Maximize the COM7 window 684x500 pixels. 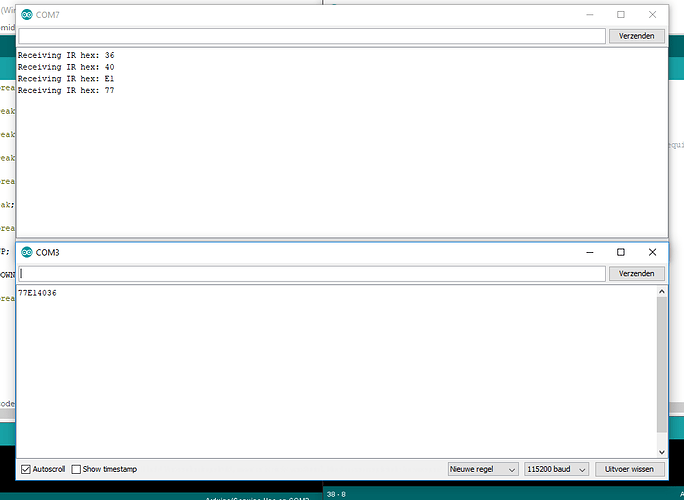click(621, 15)
